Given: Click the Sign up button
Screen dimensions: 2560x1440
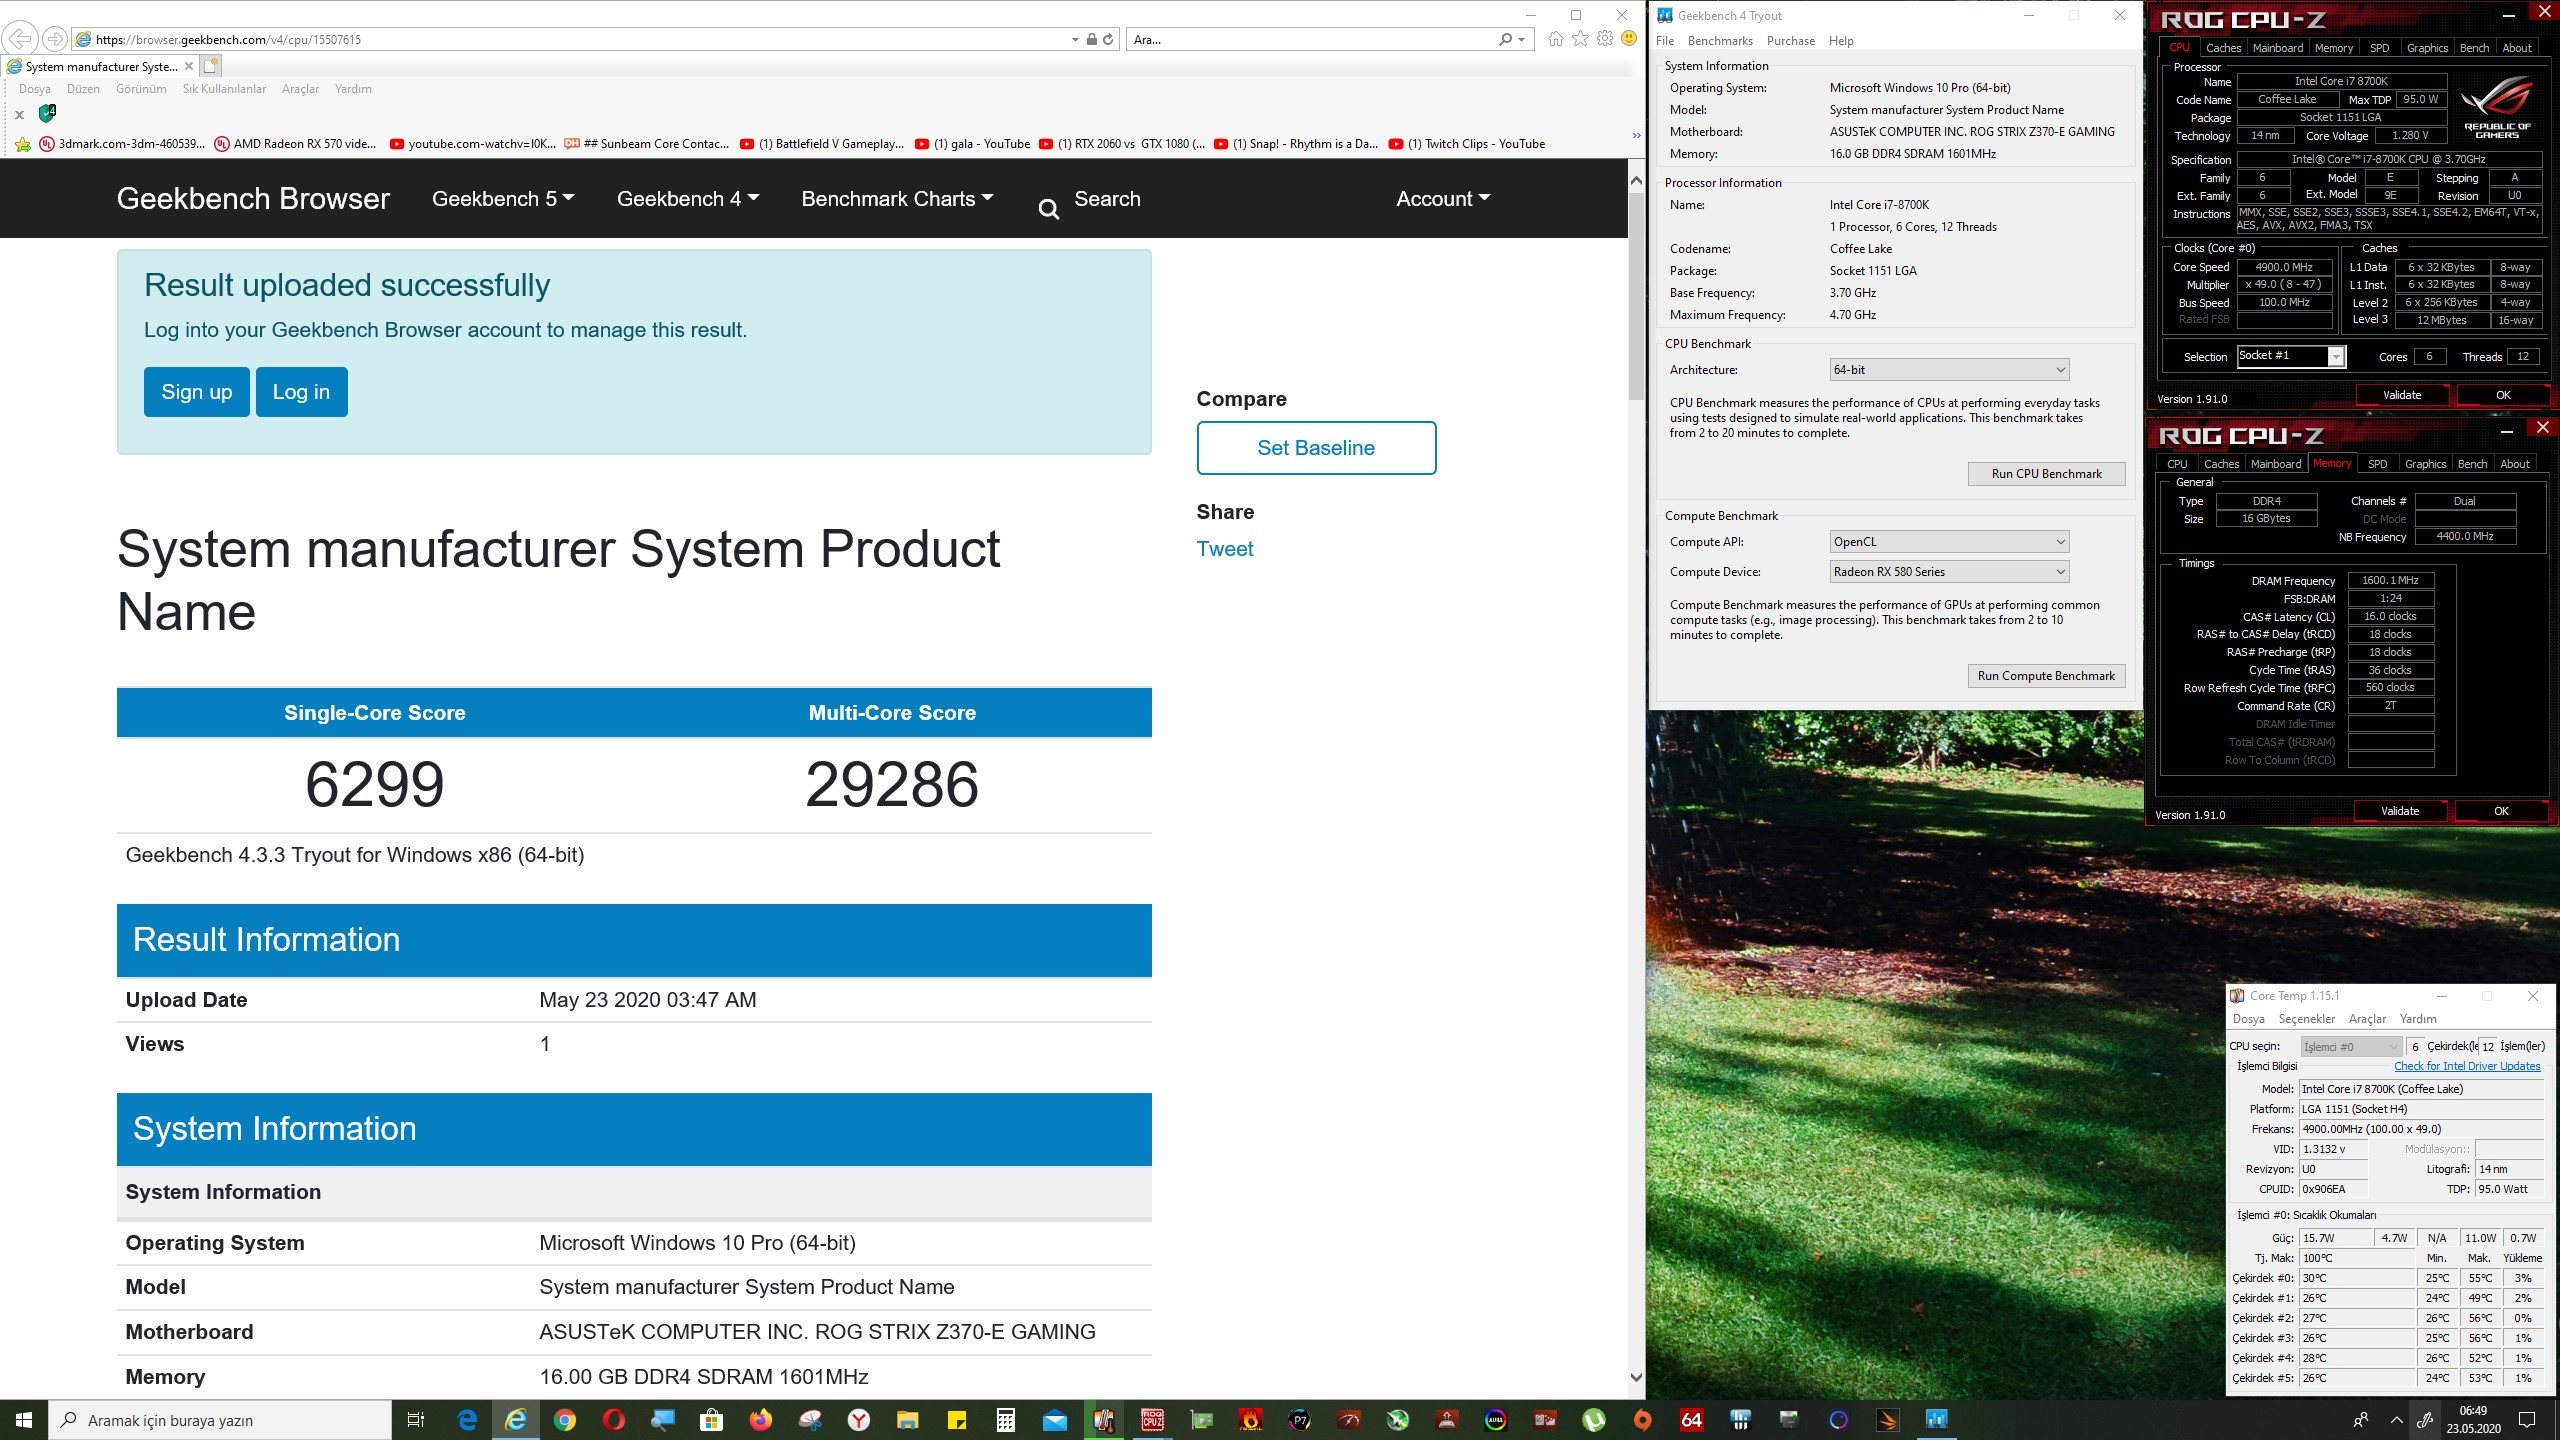Looking at the screenshot, I should [x=197, y=392].
